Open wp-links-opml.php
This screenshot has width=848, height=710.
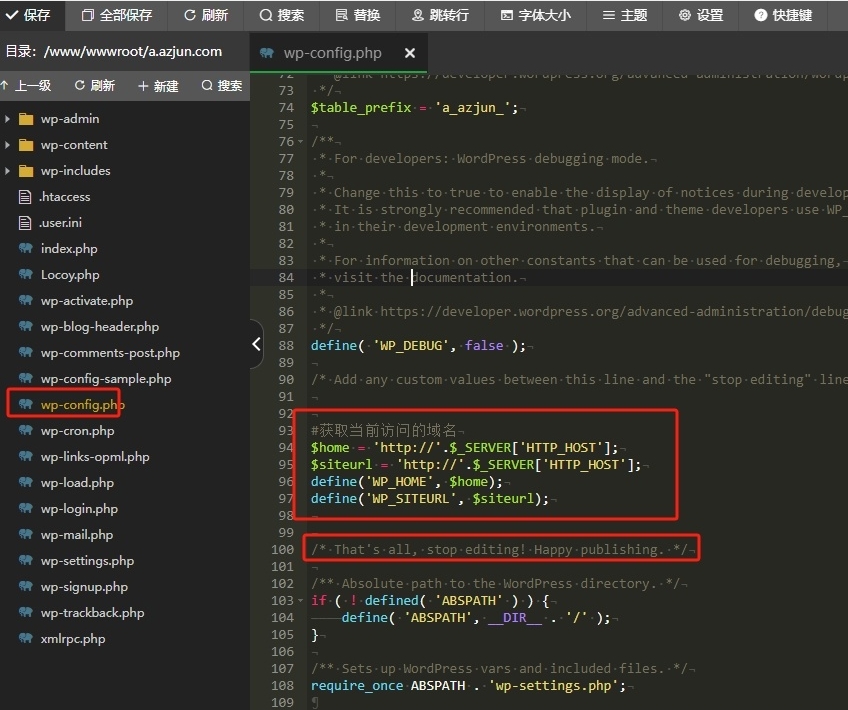[95, 456]
